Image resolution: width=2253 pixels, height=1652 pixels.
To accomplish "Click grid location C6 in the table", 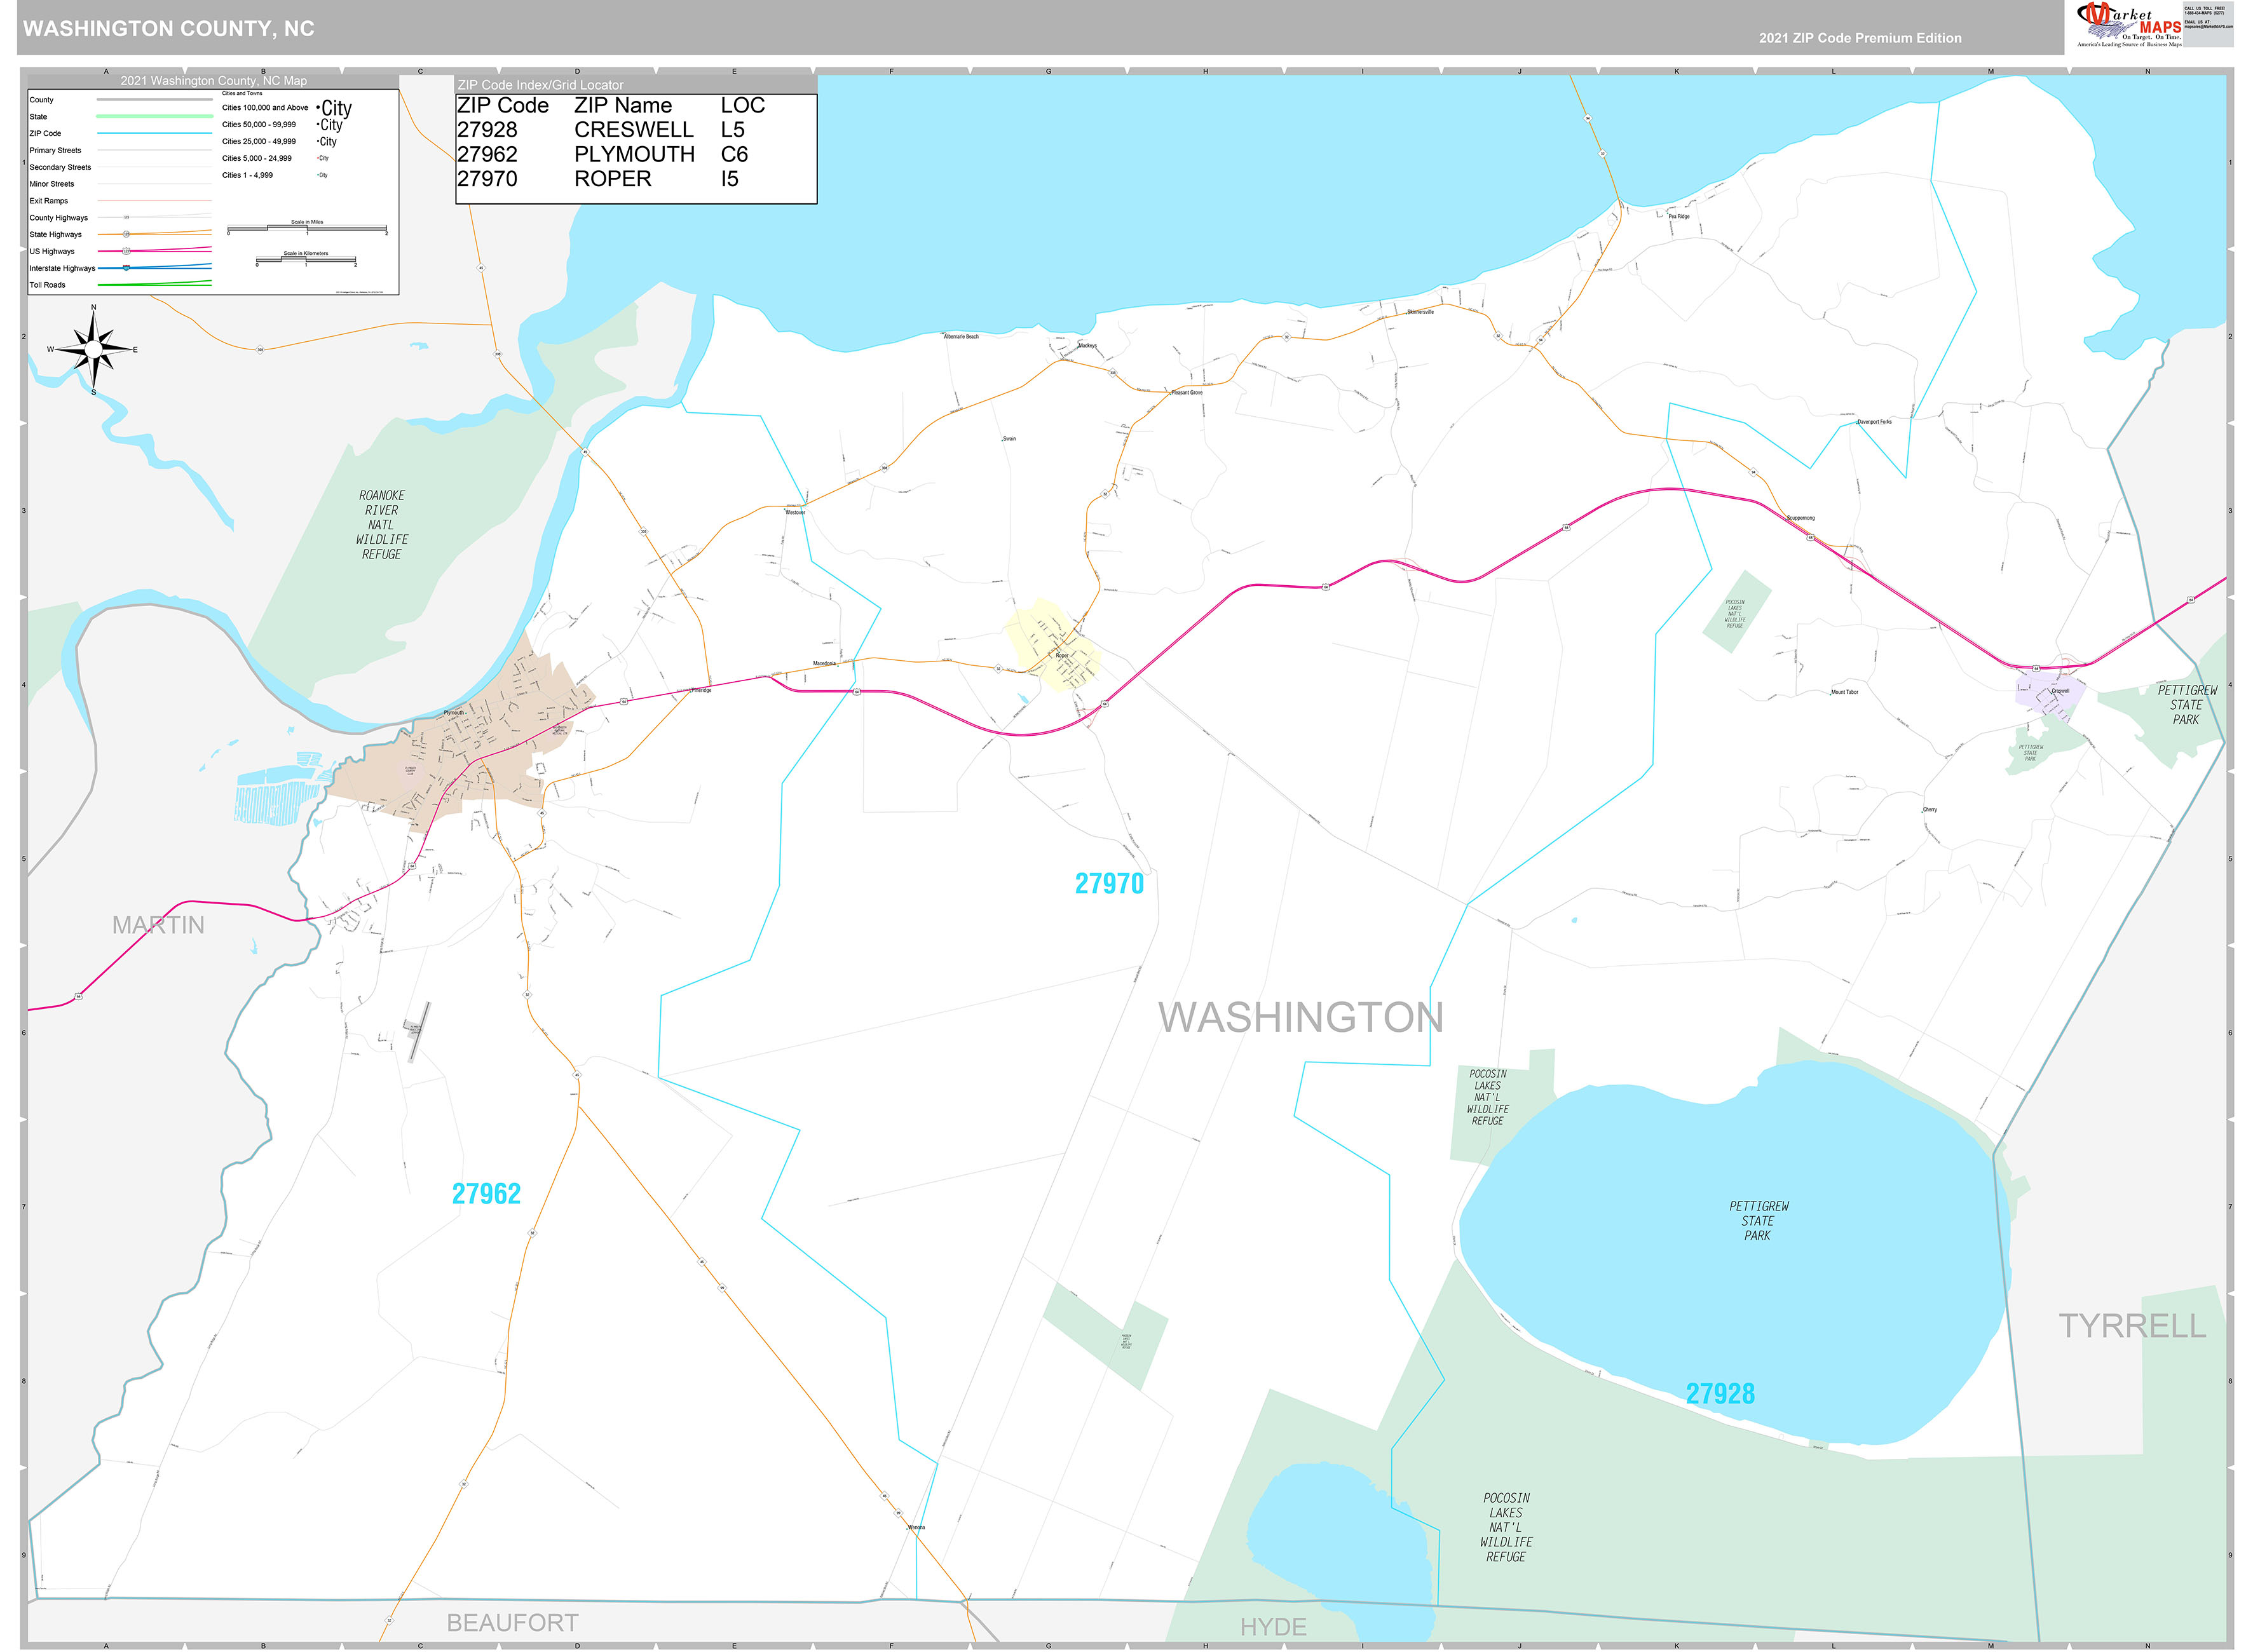I will 734,155.
